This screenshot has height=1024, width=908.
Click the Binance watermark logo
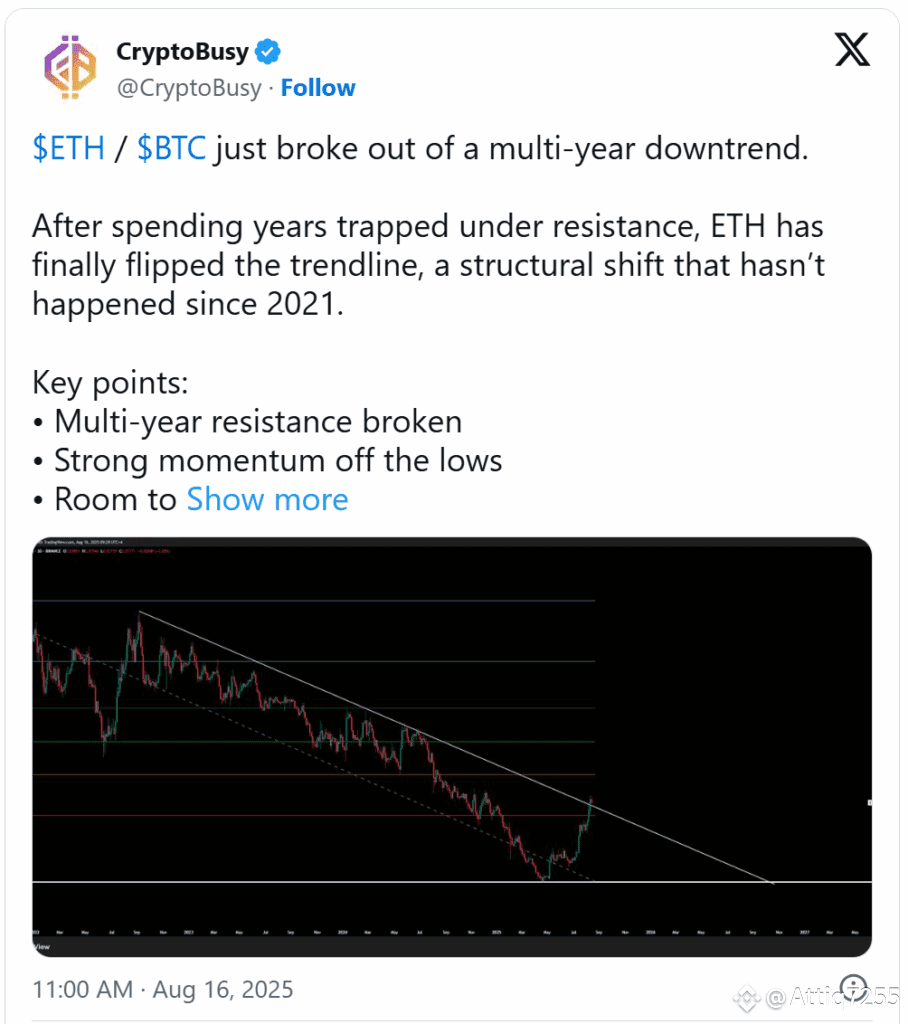[747, 998]
